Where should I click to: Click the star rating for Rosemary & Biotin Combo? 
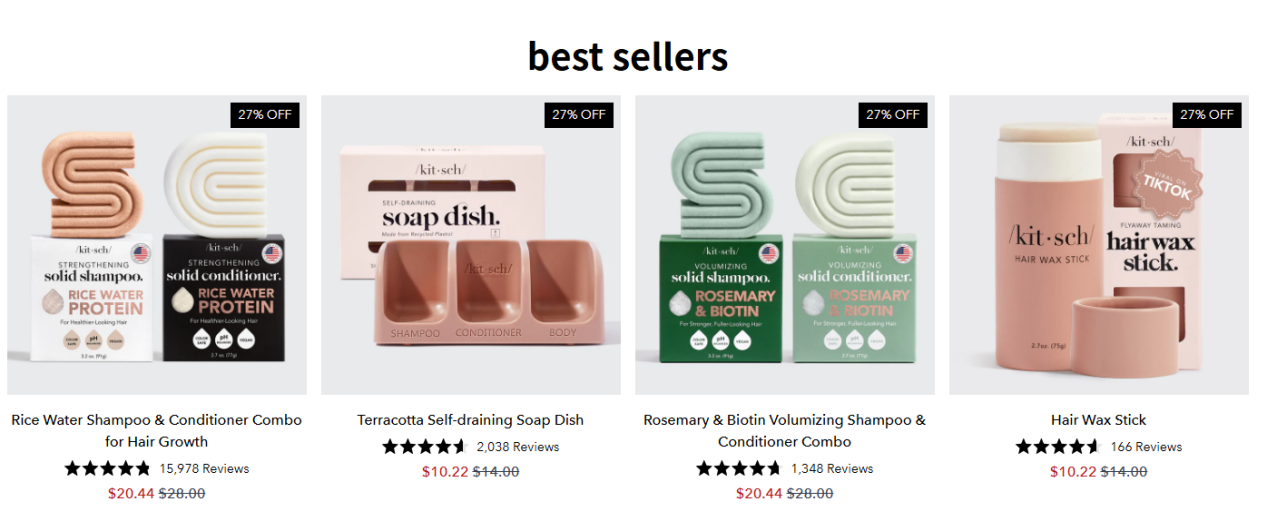point(739,468)
